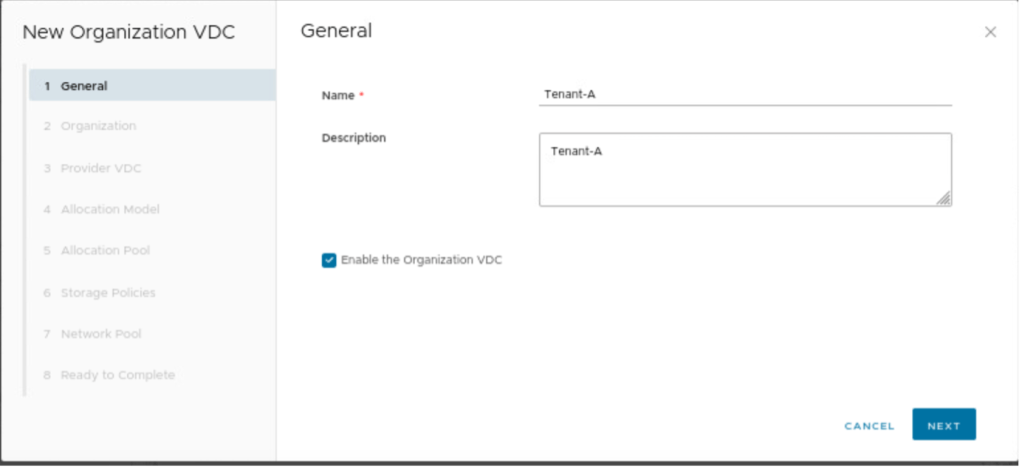Click the Name field label
1022x469 pixels.
tap(338, 95)
